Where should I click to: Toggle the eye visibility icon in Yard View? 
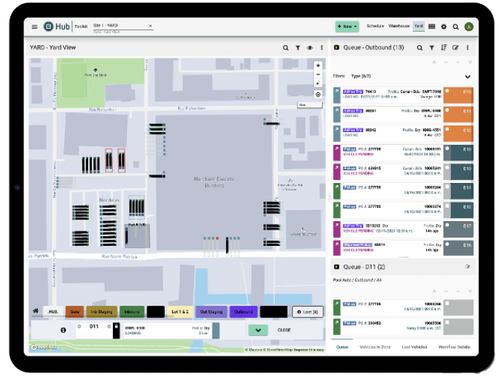[x=310, y=48]
